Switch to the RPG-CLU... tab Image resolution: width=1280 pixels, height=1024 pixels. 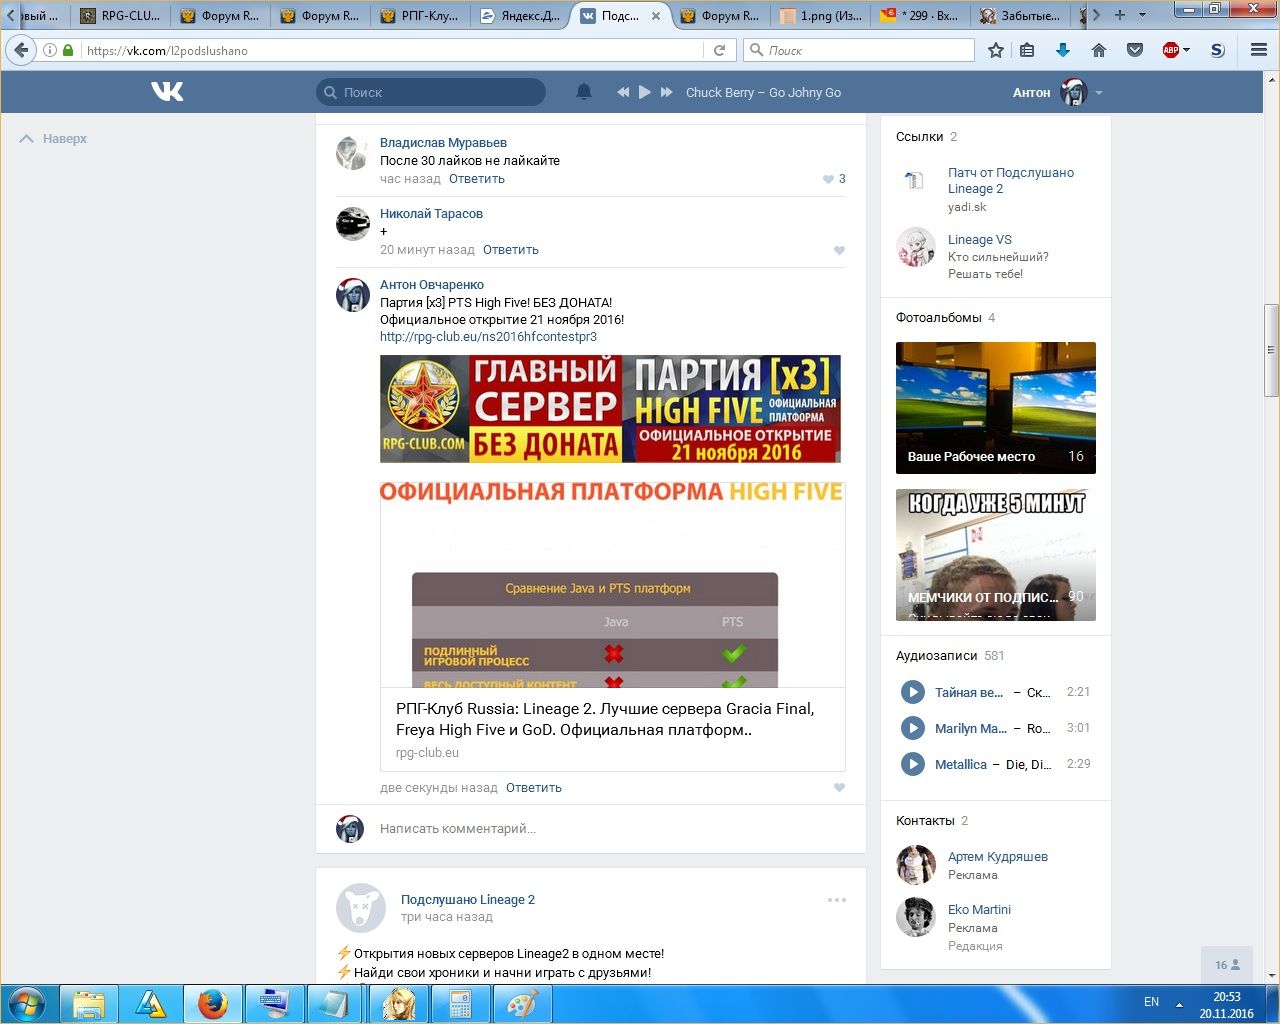pyautogui.click(x=120, y=15)
